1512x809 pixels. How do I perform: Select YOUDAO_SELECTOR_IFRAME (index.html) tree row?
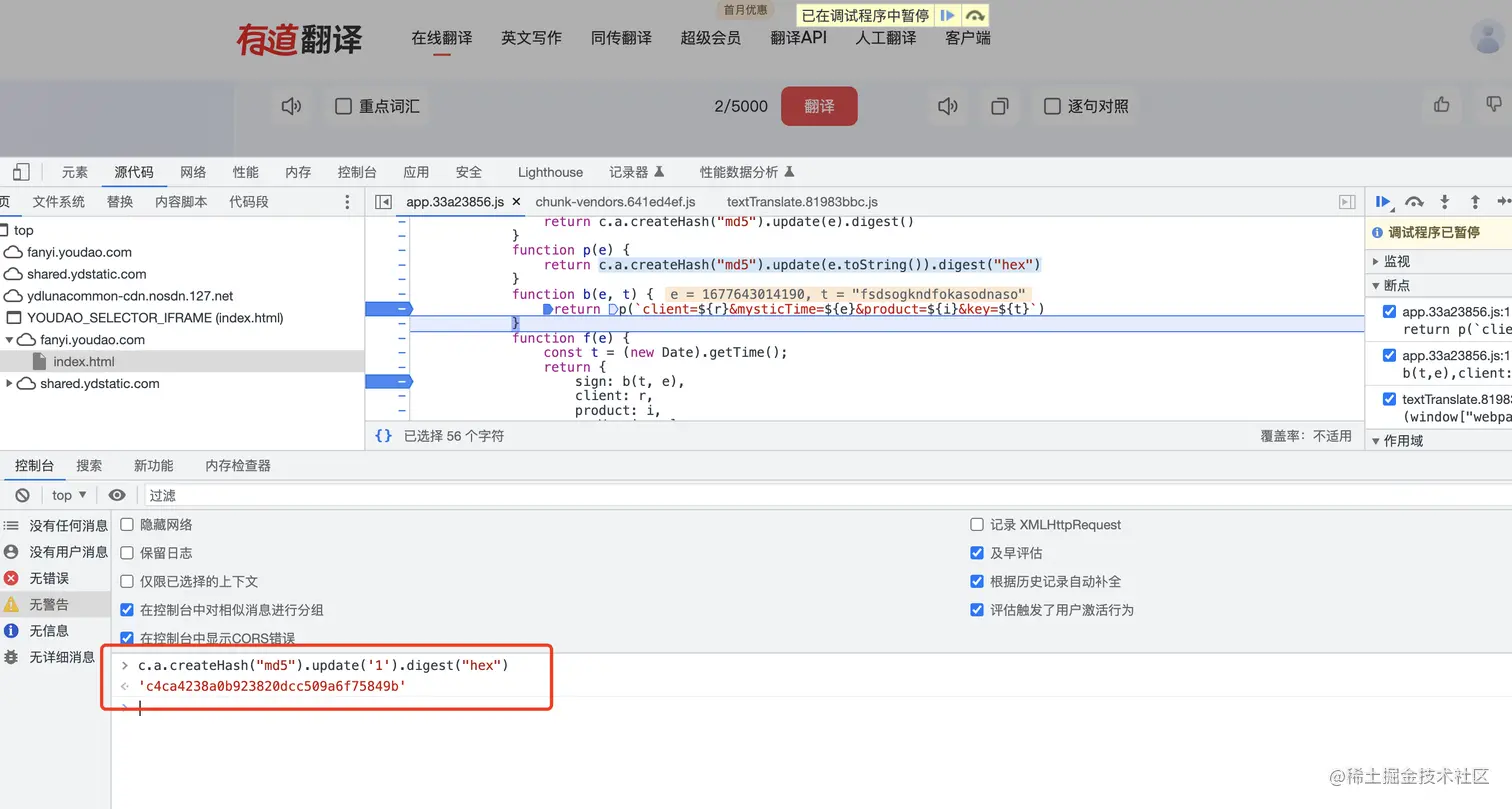(155, 318)
